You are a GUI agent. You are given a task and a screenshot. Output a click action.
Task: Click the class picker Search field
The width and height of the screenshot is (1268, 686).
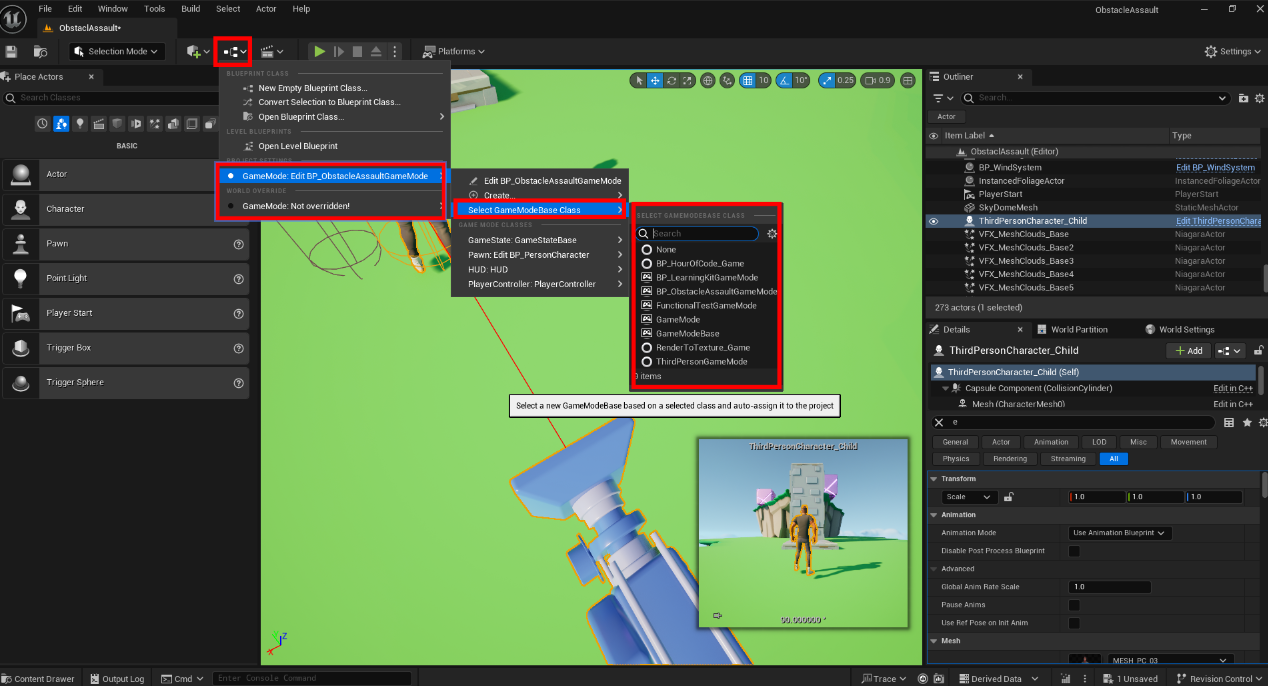coord(698,233)
